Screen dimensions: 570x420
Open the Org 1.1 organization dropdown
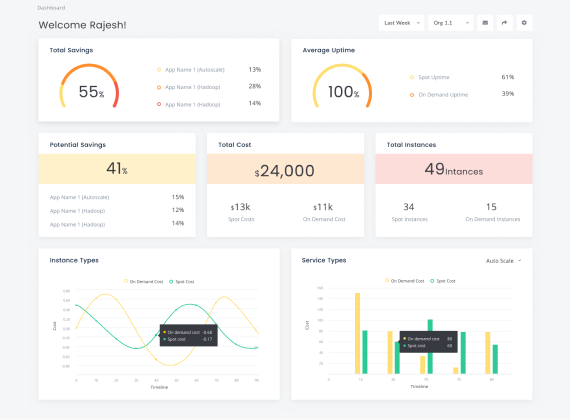[451, 23]
